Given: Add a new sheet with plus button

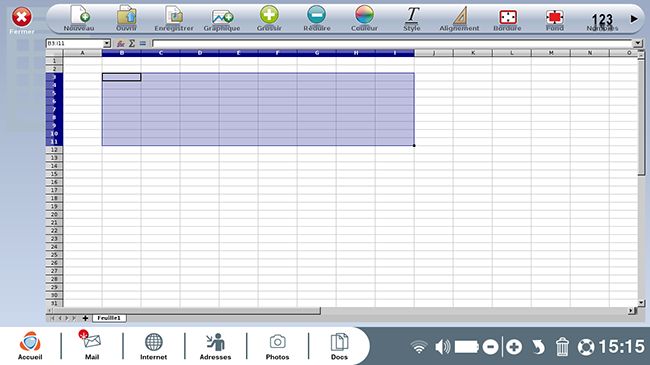Looking at the screenshot, I should [85, 318].
